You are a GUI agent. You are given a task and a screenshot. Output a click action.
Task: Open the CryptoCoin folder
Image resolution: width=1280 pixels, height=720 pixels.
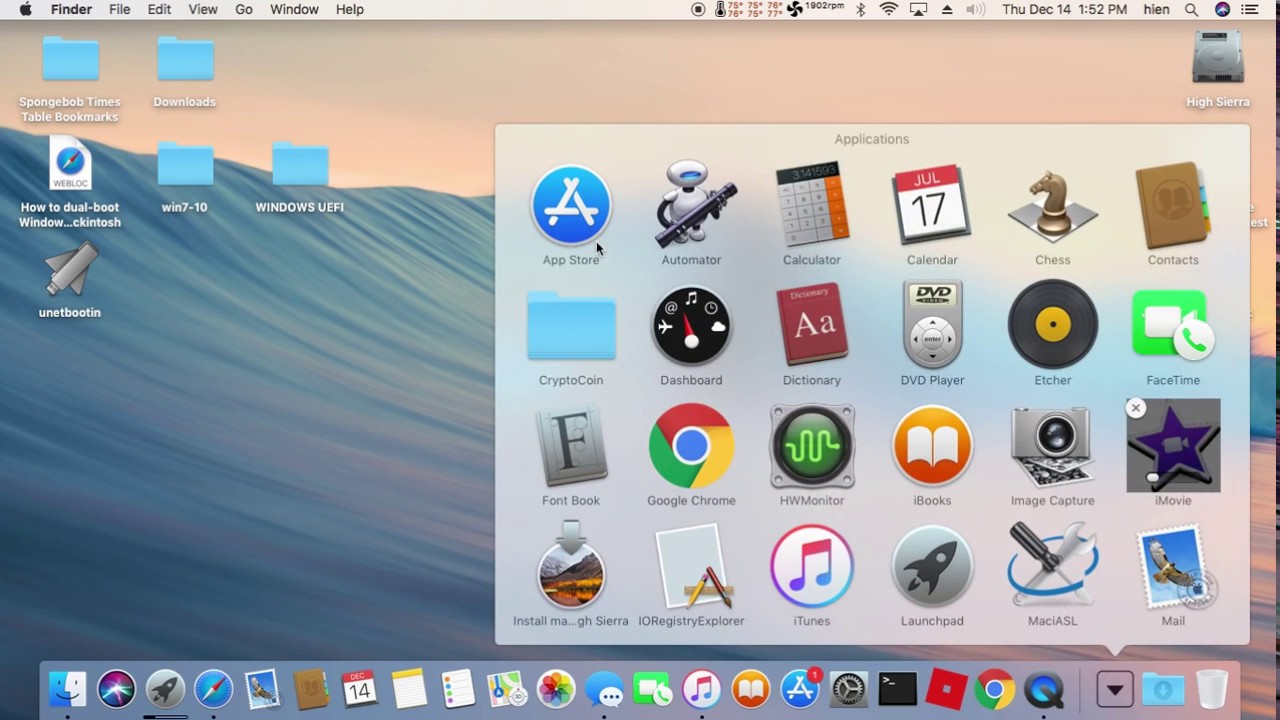[x=571, y=326]
